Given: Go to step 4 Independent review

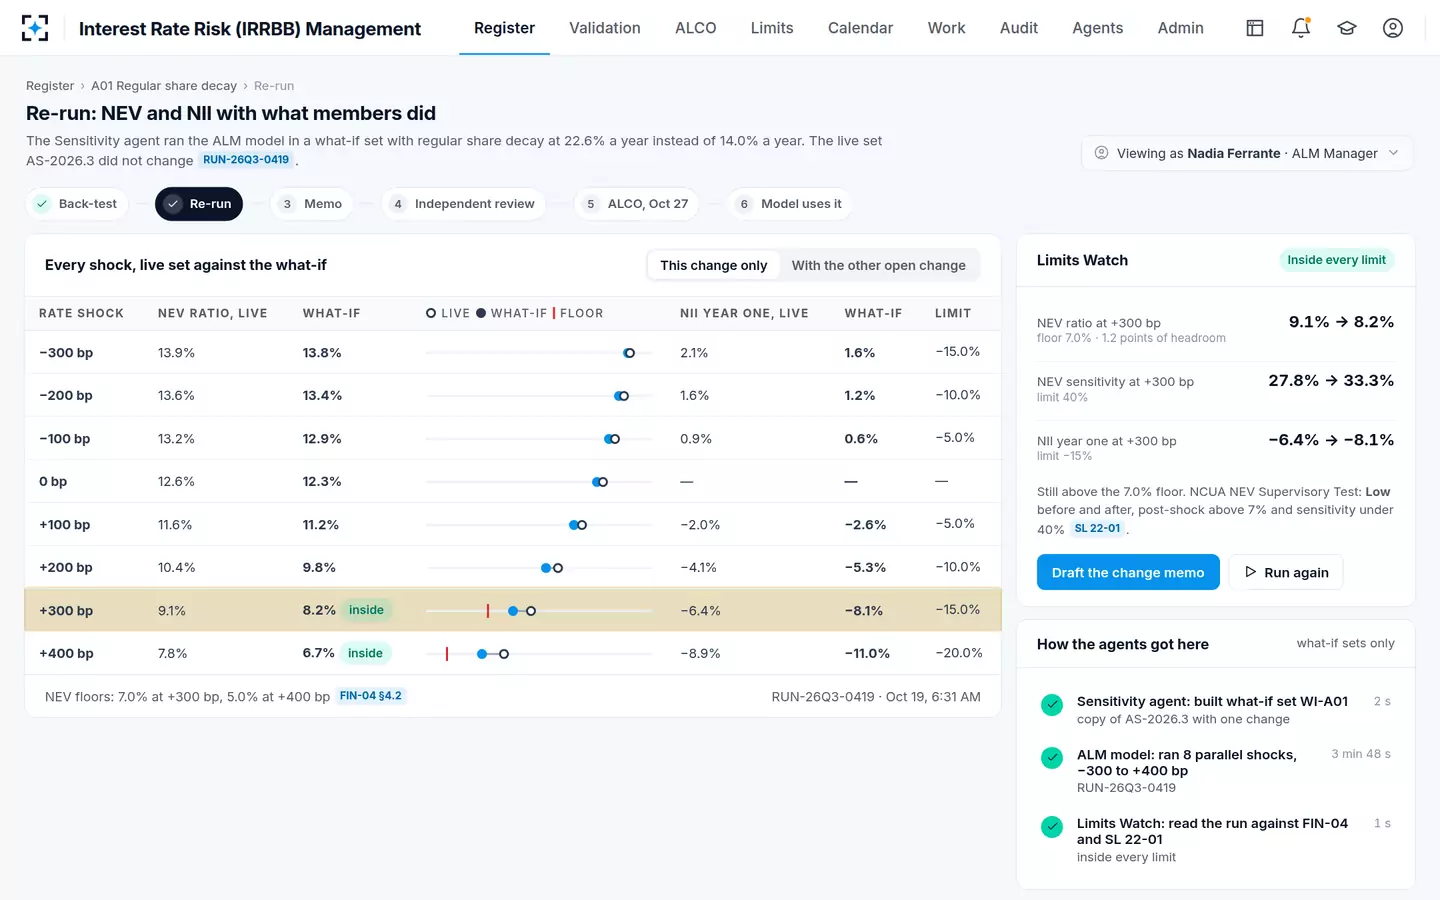Looking at the screenshot, I should point(464,204).
